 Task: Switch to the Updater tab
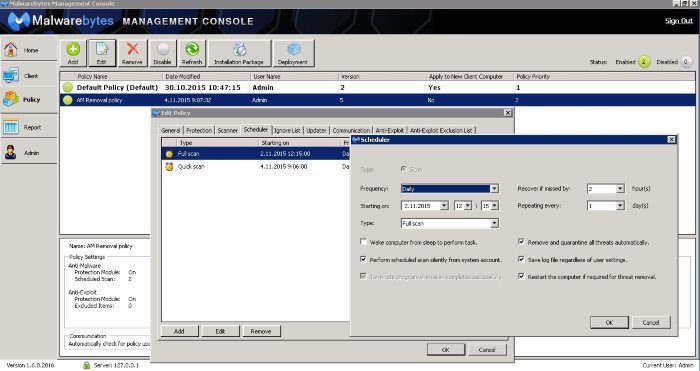pyautogui.click(x=317, y=130)
